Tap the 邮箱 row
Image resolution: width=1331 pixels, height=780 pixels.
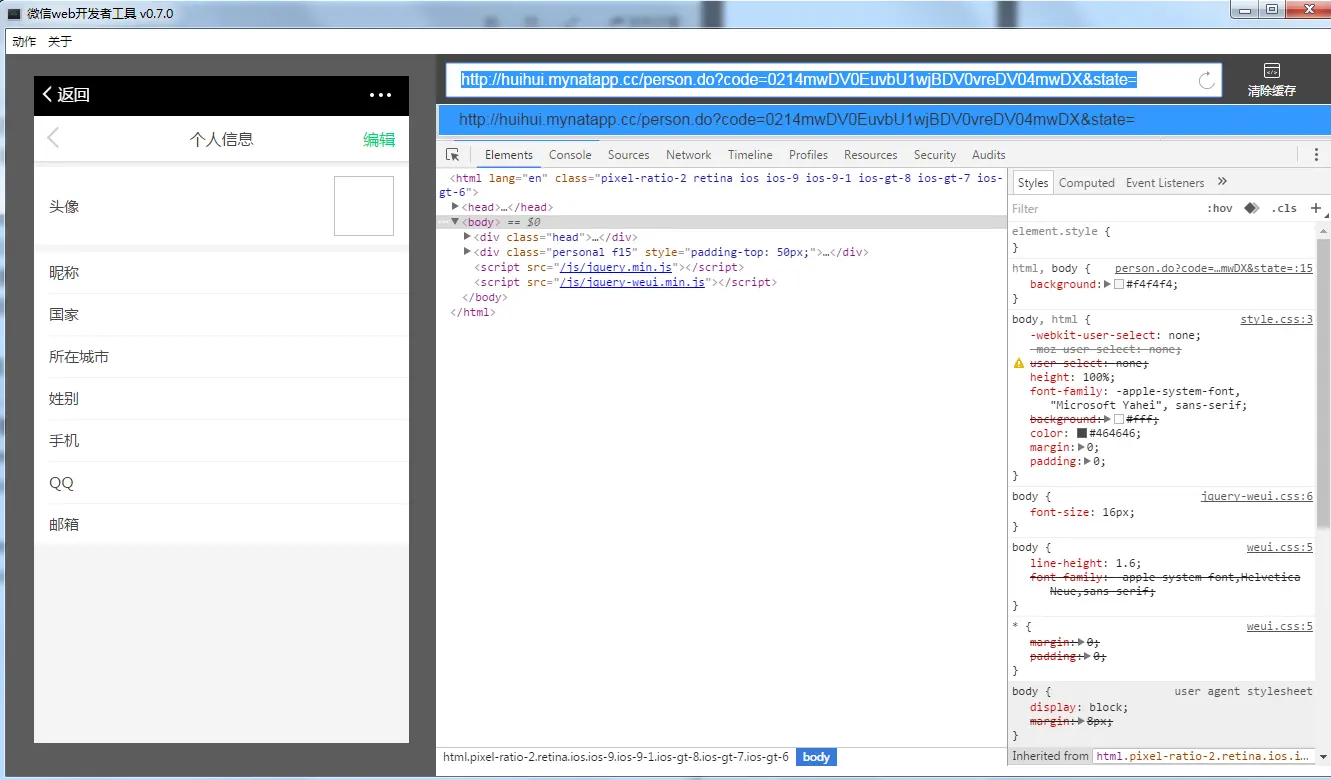click(221, 524)
